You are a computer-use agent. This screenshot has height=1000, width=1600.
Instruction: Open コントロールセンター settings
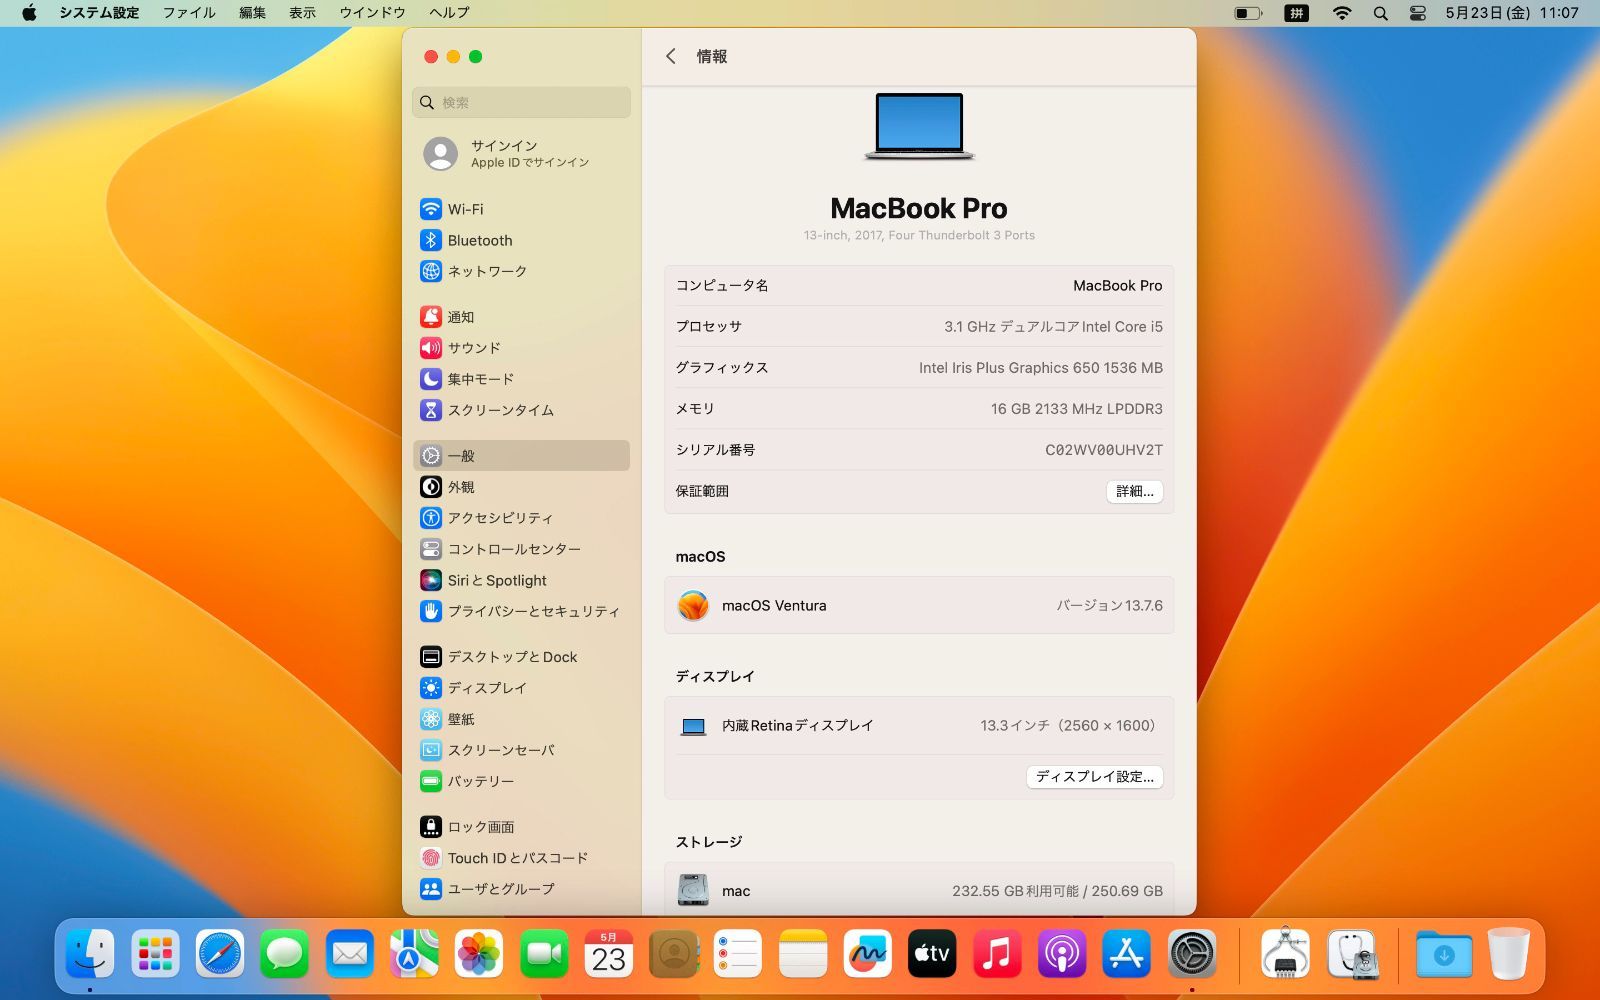pyautogui.click(x=521, y=549)
